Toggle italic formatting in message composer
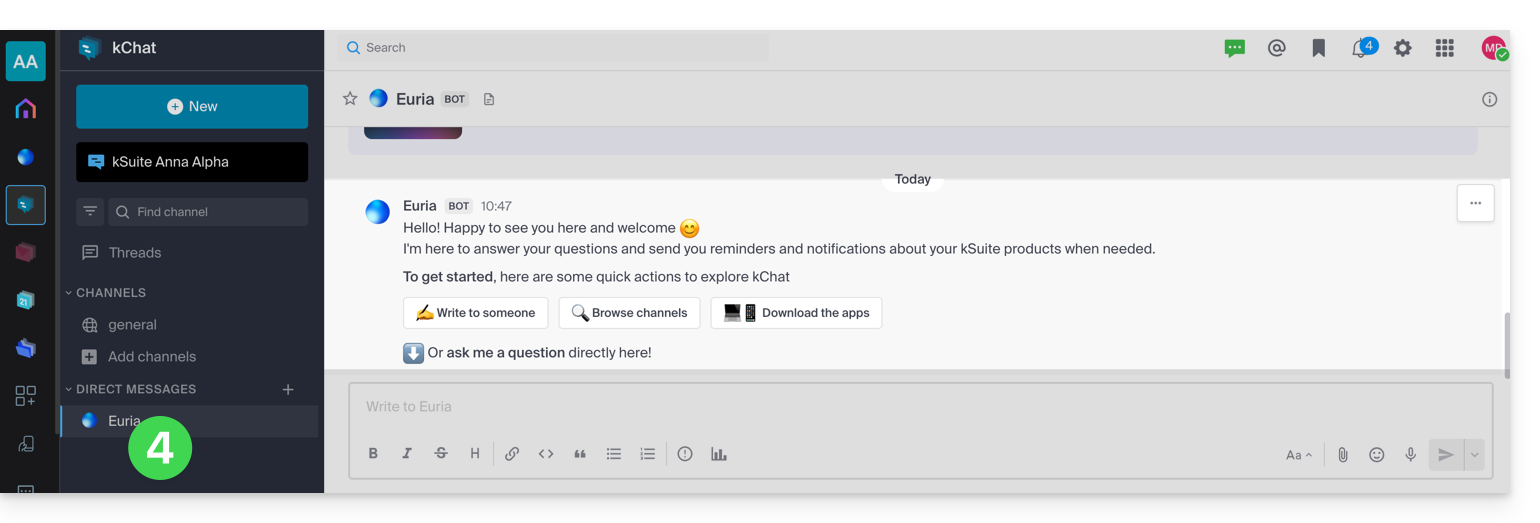This screenshot has width=1540, height=523. coord(407,454)
